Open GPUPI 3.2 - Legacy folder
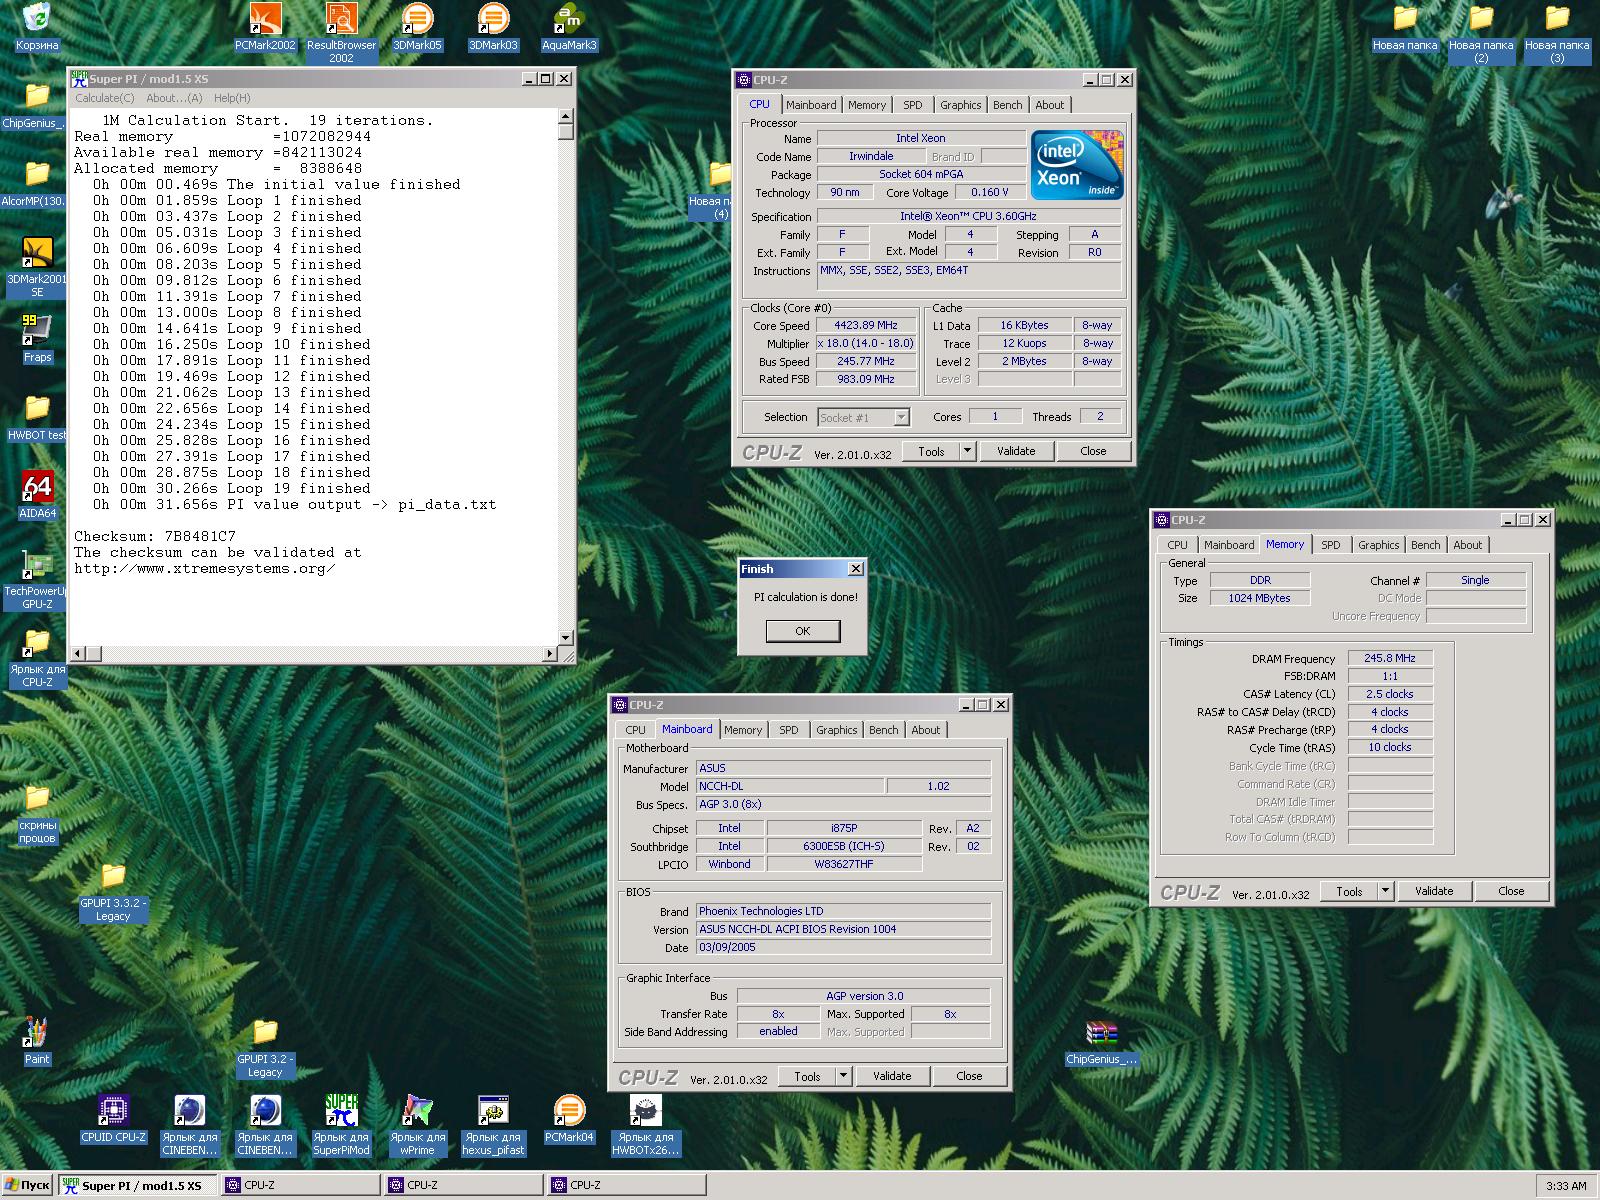 point(265,1047)
